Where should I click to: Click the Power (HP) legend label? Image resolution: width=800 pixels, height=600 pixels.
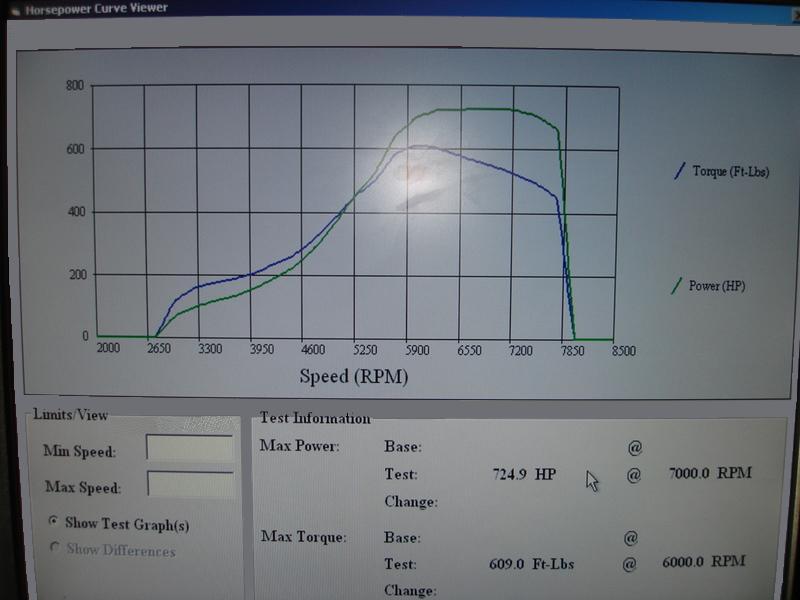click(x=717, y=286)
